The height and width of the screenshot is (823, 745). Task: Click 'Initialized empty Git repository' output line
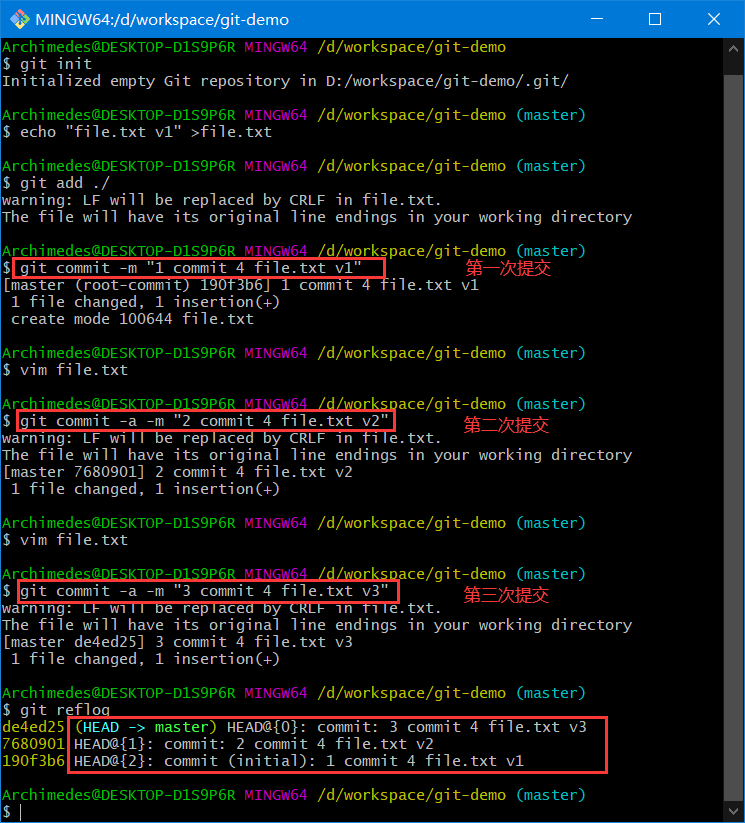[x=285, y=81]
